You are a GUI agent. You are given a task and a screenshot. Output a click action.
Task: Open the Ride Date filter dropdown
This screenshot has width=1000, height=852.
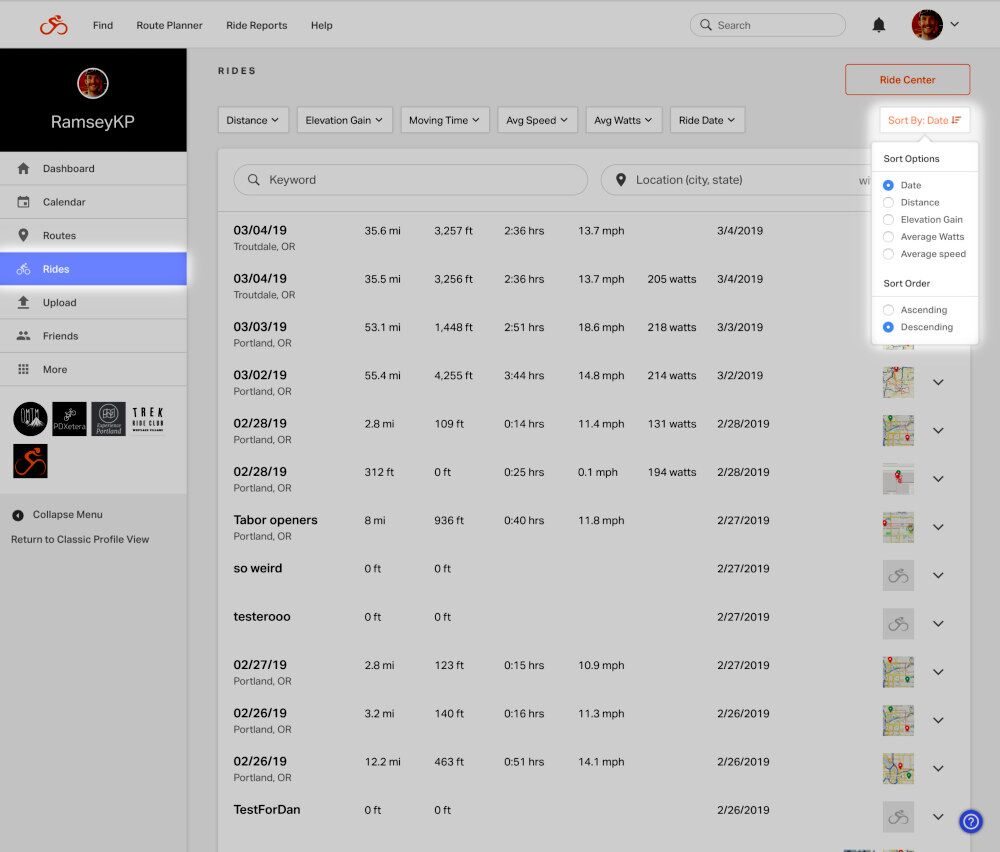pos(707,120)
